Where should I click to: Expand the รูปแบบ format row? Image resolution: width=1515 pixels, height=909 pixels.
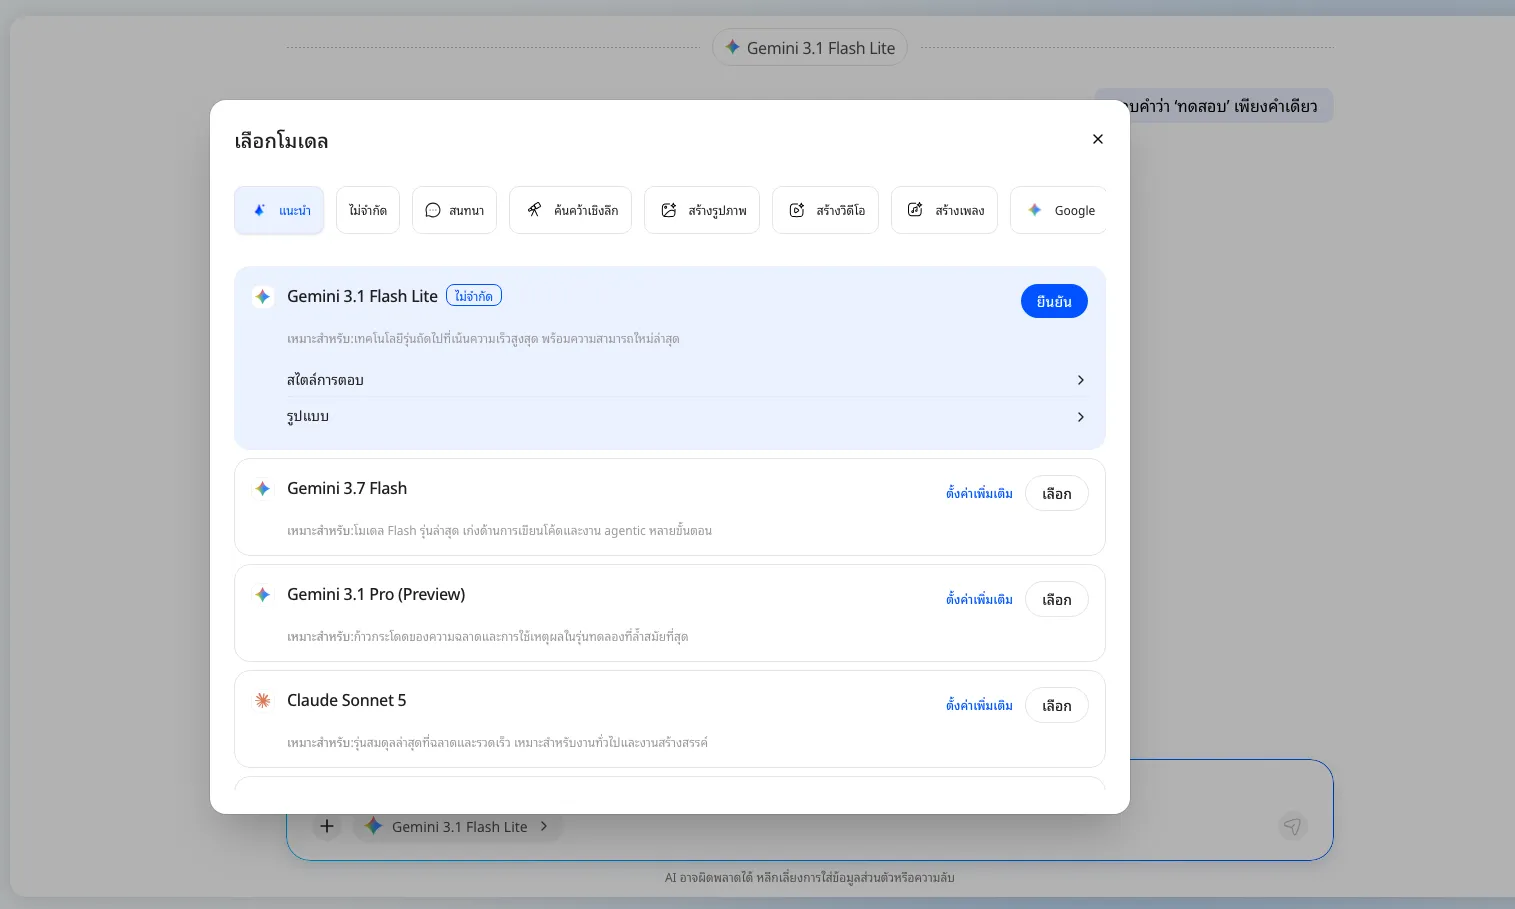click(x=686, y=416)
